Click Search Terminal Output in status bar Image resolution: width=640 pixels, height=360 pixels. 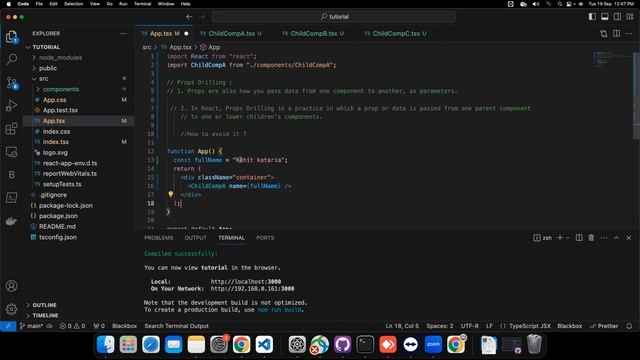pyautogui.click(x=176, y=326)
